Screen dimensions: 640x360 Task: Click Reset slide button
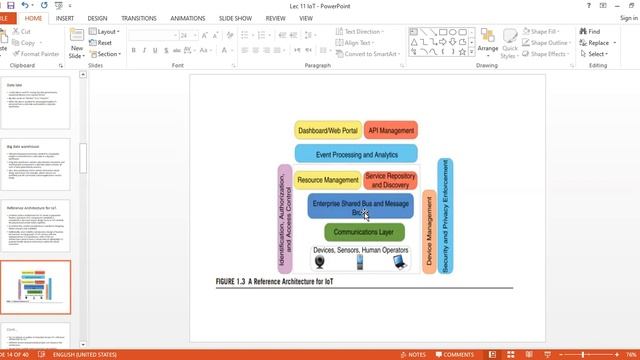tap(100, 42)
